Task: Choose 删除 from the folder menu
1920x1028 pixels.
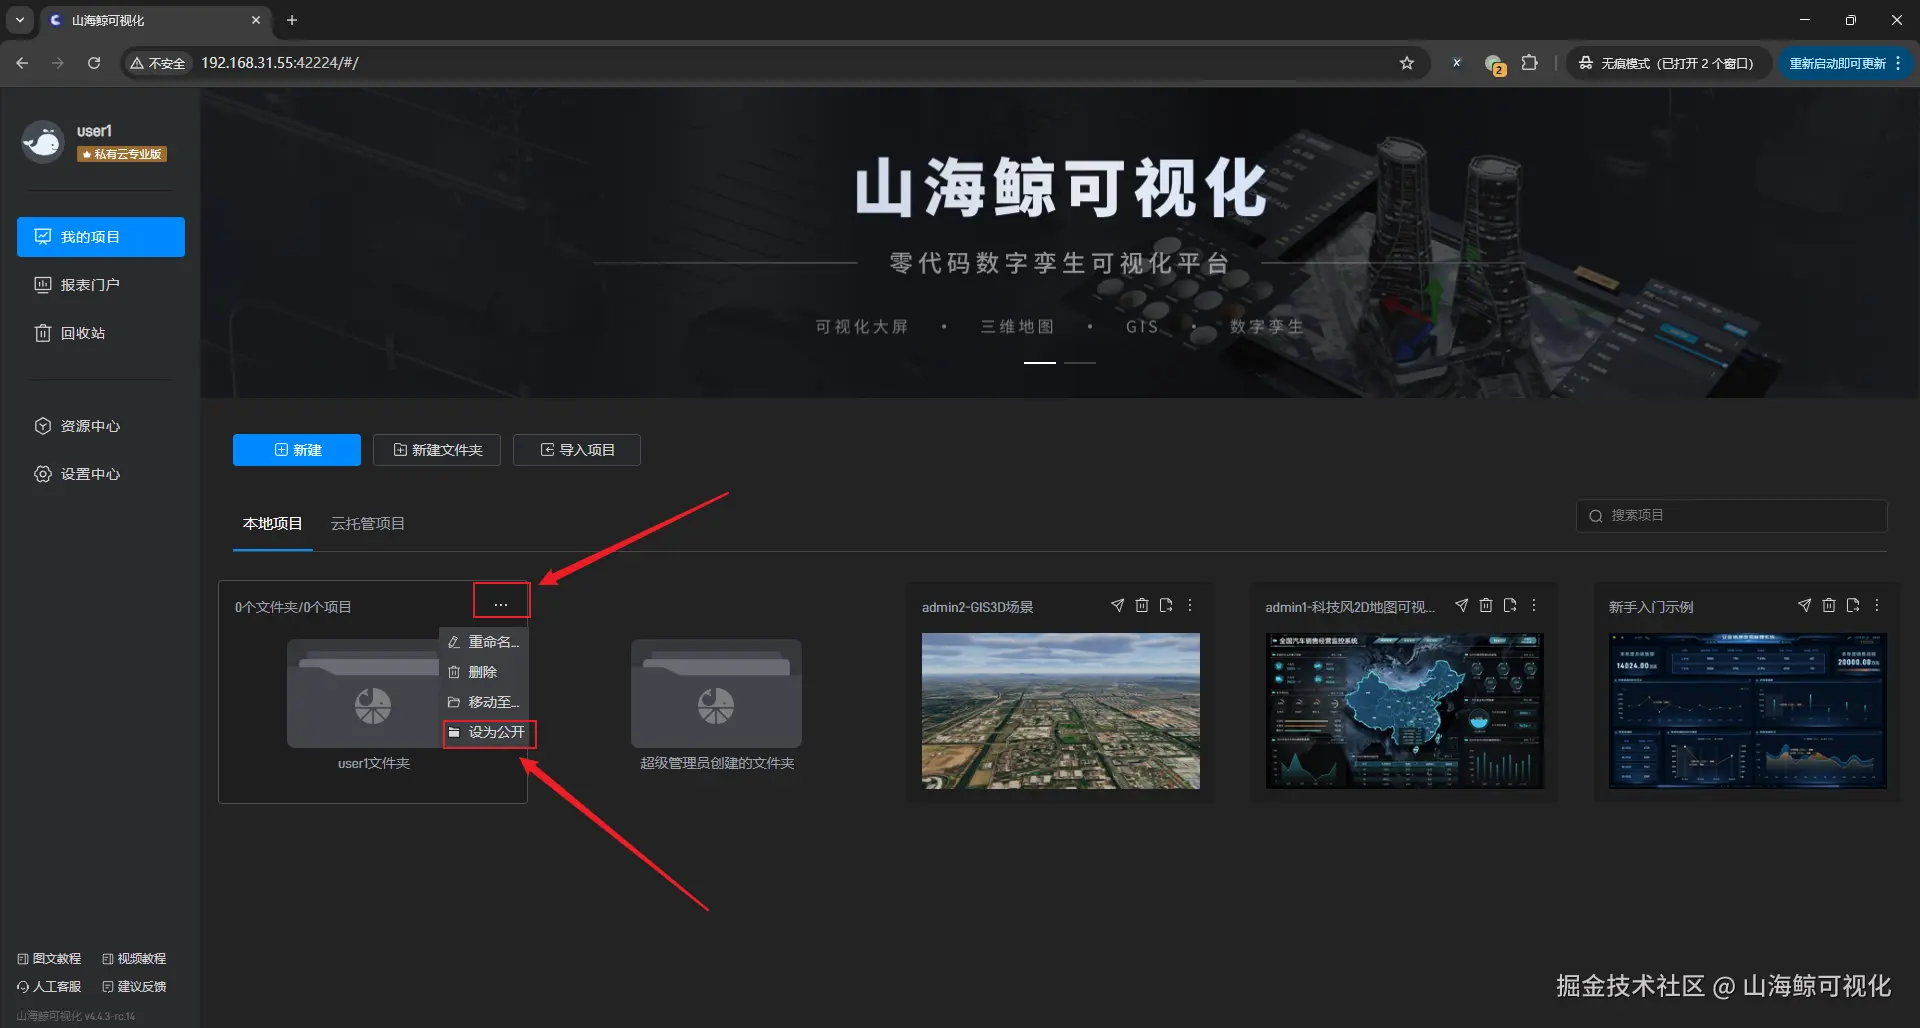Action: coord(484,672)
